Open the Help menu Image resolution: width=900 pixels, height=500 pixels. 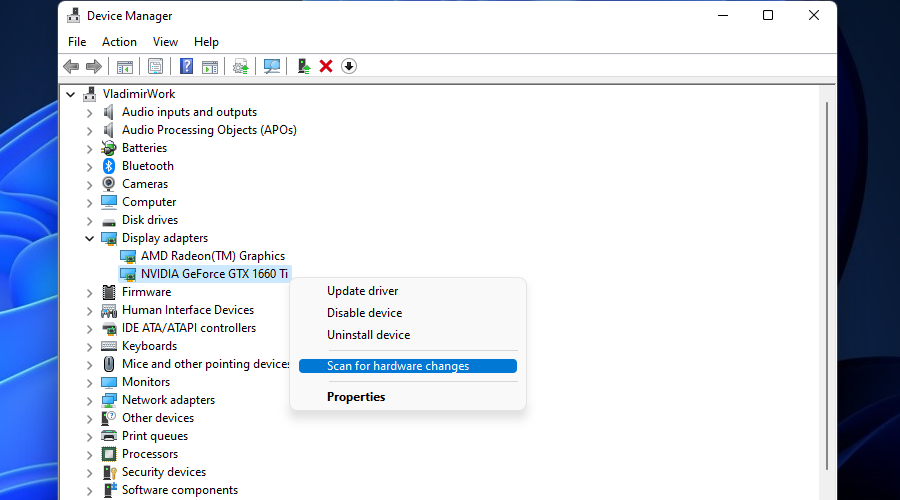206,42
